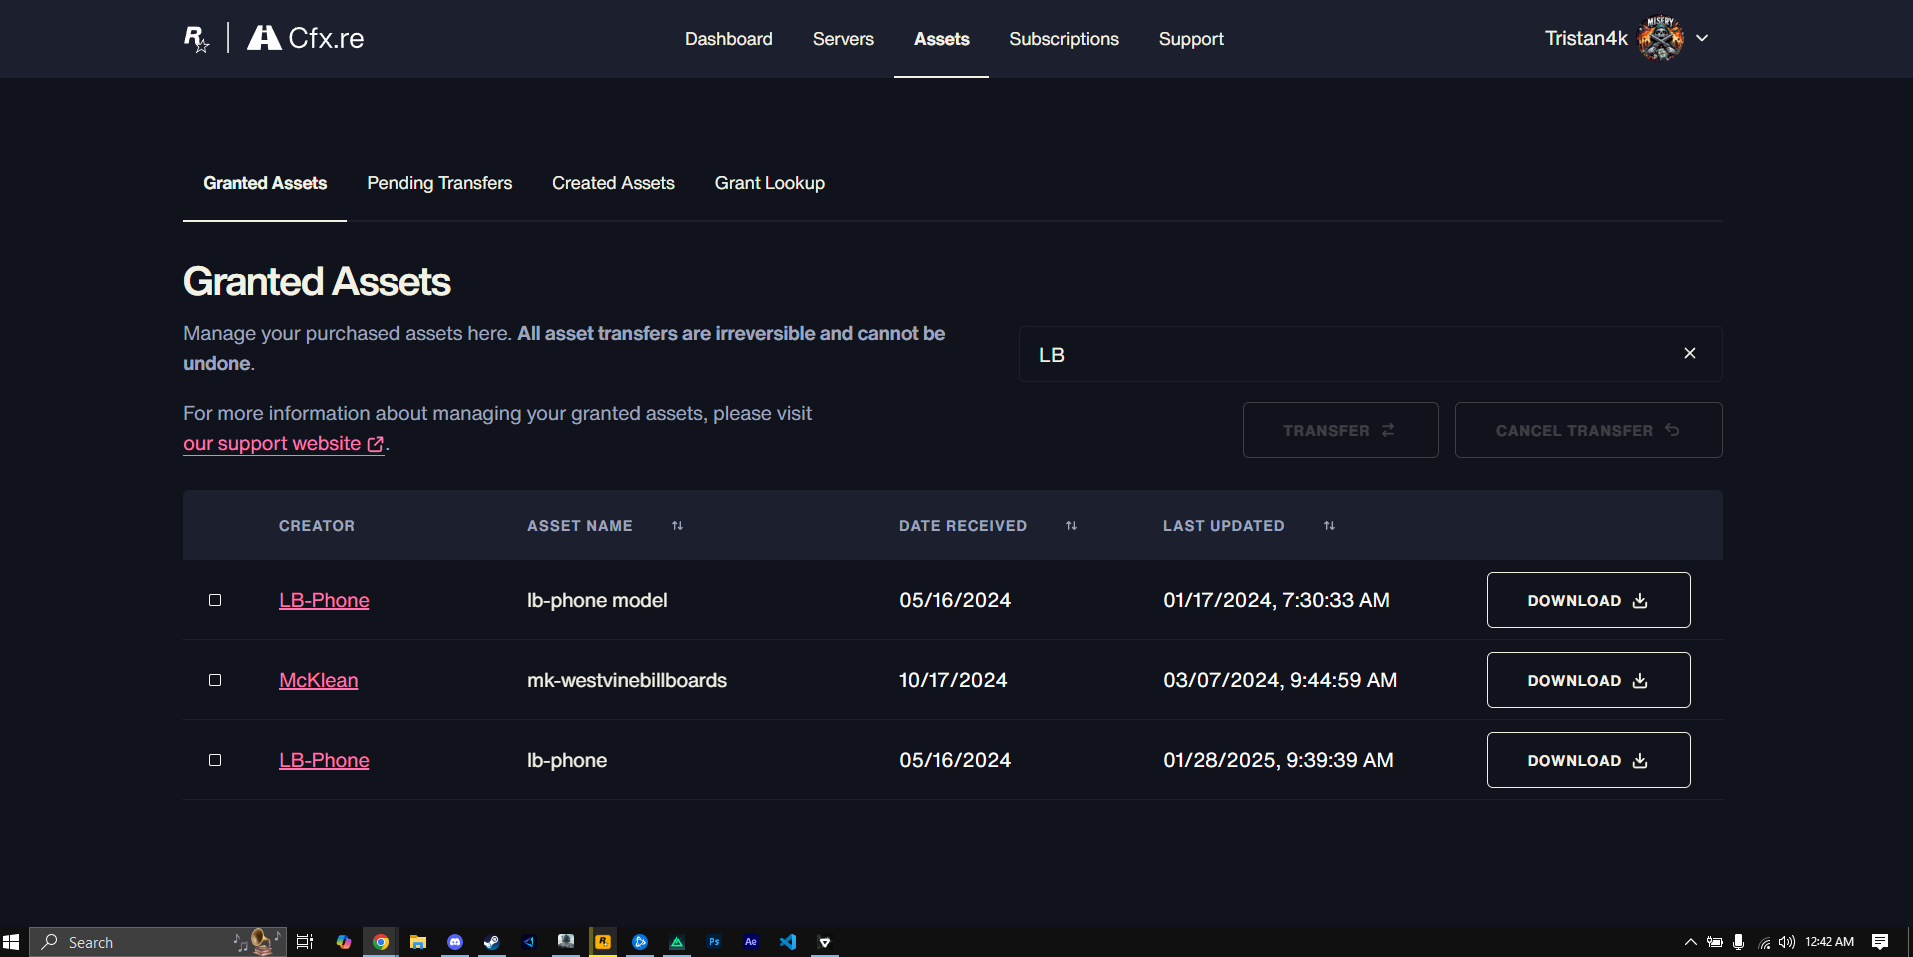This screenshot has width=1913, height=957.
Task: Open Visual Studio Code from the taskbar
Action: (788, 942)
